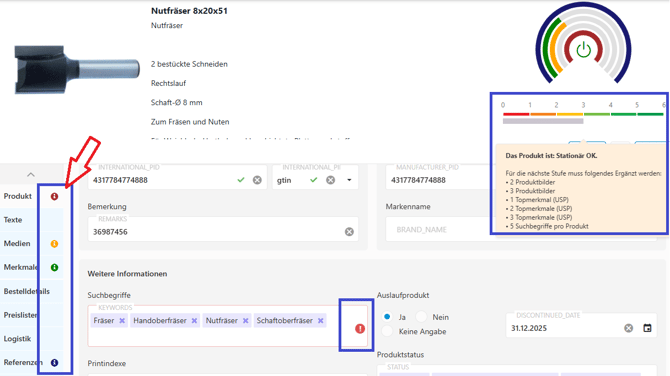This screenshot has height=376, width=670.
Task: Click the red error icon in Suchbegriffe field
Action: (360, 329)
